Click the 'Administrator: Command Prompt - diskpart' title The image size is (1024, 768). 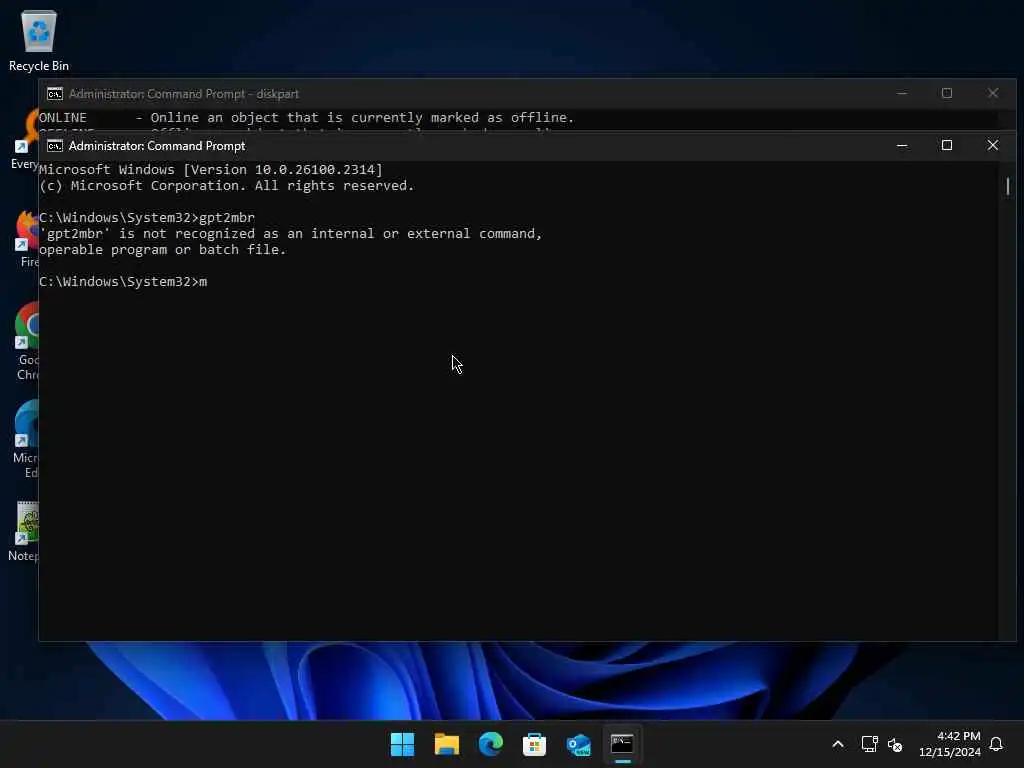point(184,94)
